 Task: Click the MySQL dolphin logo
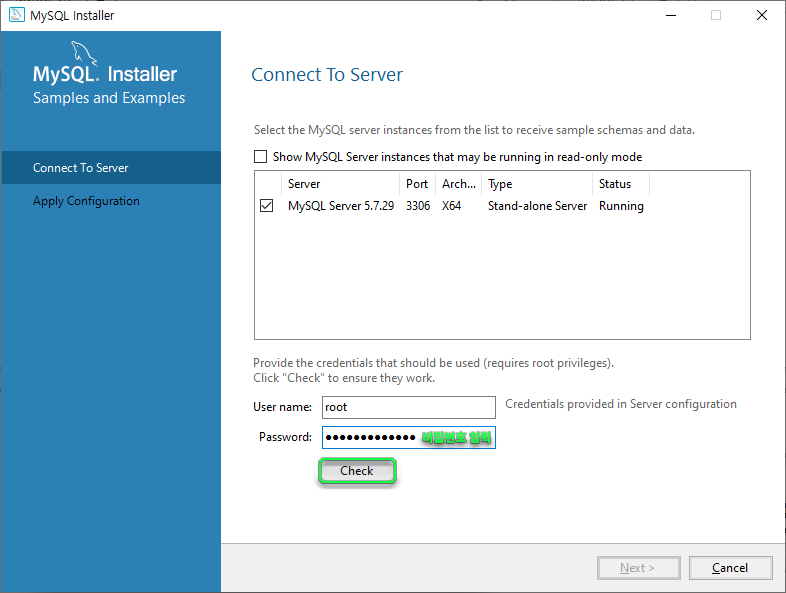click(83, 53)
